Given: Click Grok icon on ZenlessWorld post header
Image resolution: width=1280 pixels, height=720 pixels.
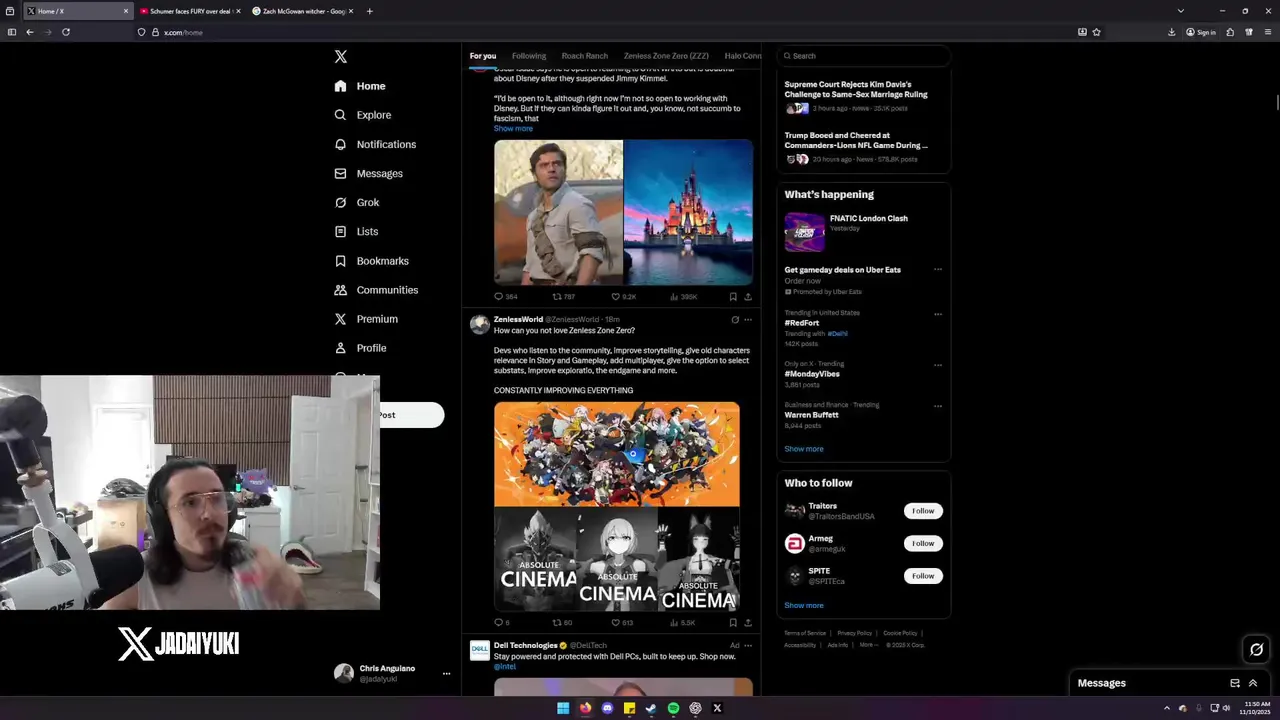Looking at the screenshot, I should pos(735,320).
